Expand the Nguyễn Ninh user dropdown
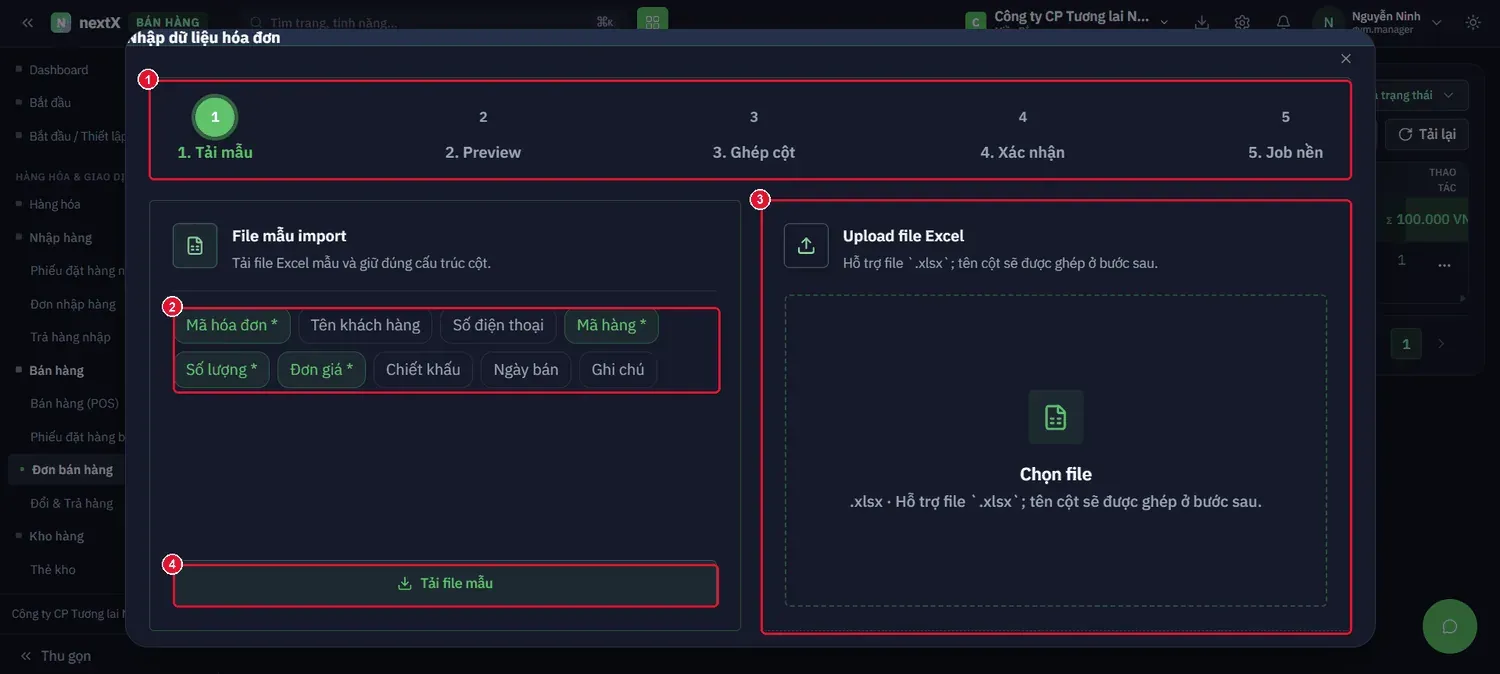1500x674 pixels. pos(1437,22)
